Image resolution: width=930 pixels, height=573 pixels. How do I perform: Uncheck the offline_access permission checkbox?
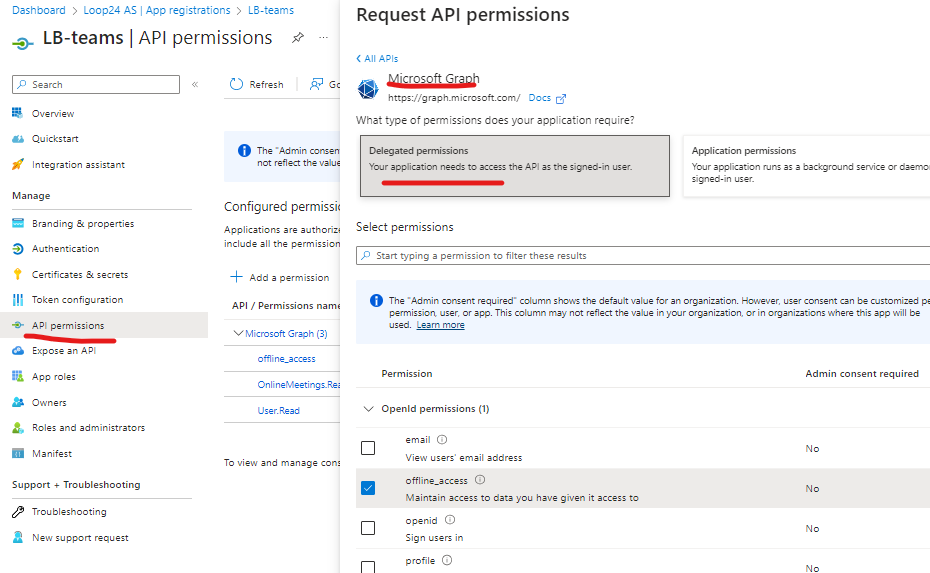[x=368, y=488]
